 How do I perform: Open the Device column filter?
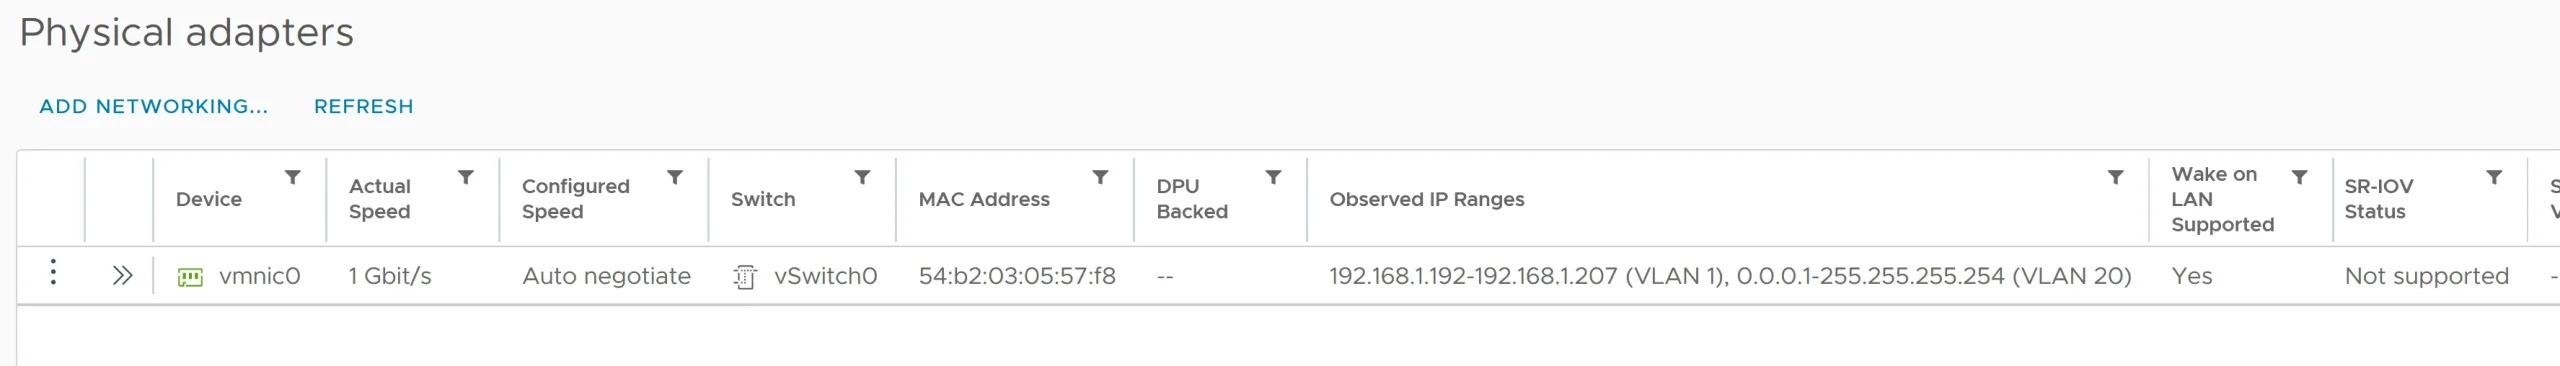(293, 177)
